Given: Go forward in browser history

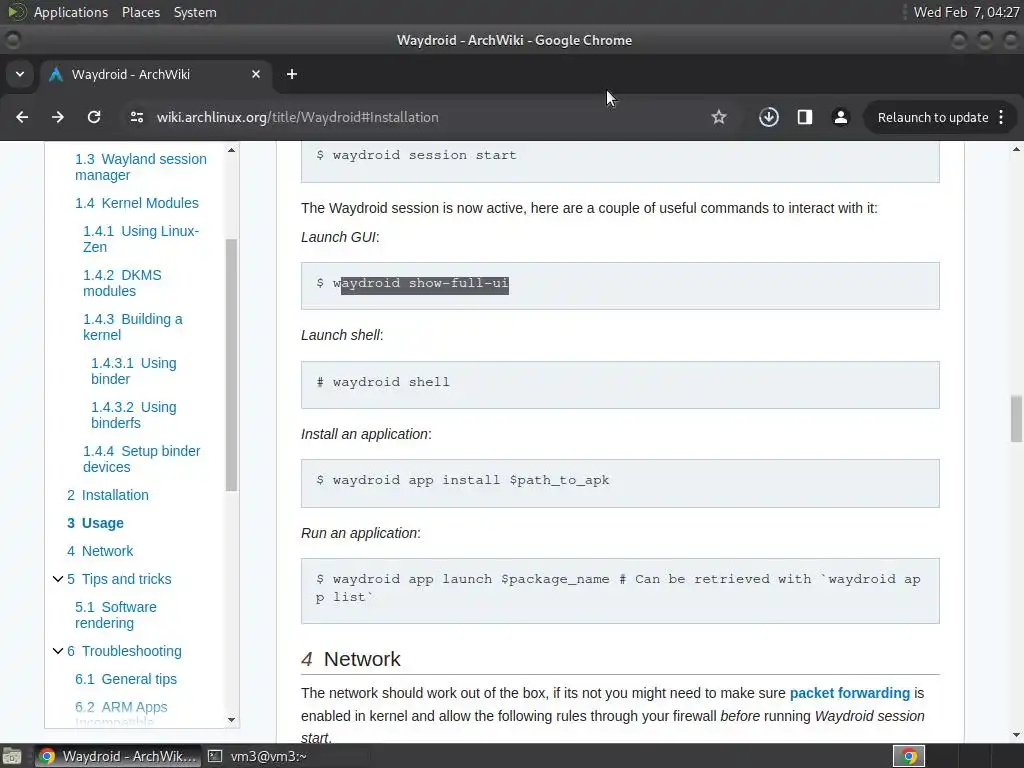Looking at the screenshot, I should click(x=58, y=117).
